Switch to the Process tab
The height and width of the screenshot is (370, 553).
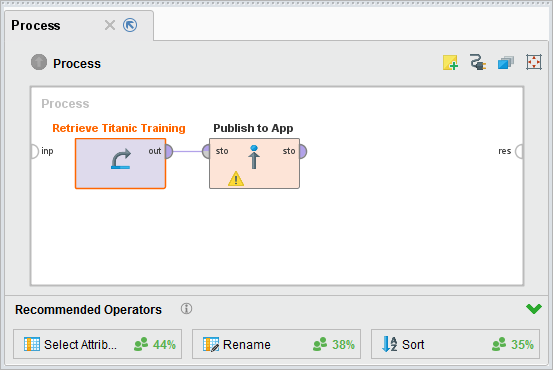[36, 25]
